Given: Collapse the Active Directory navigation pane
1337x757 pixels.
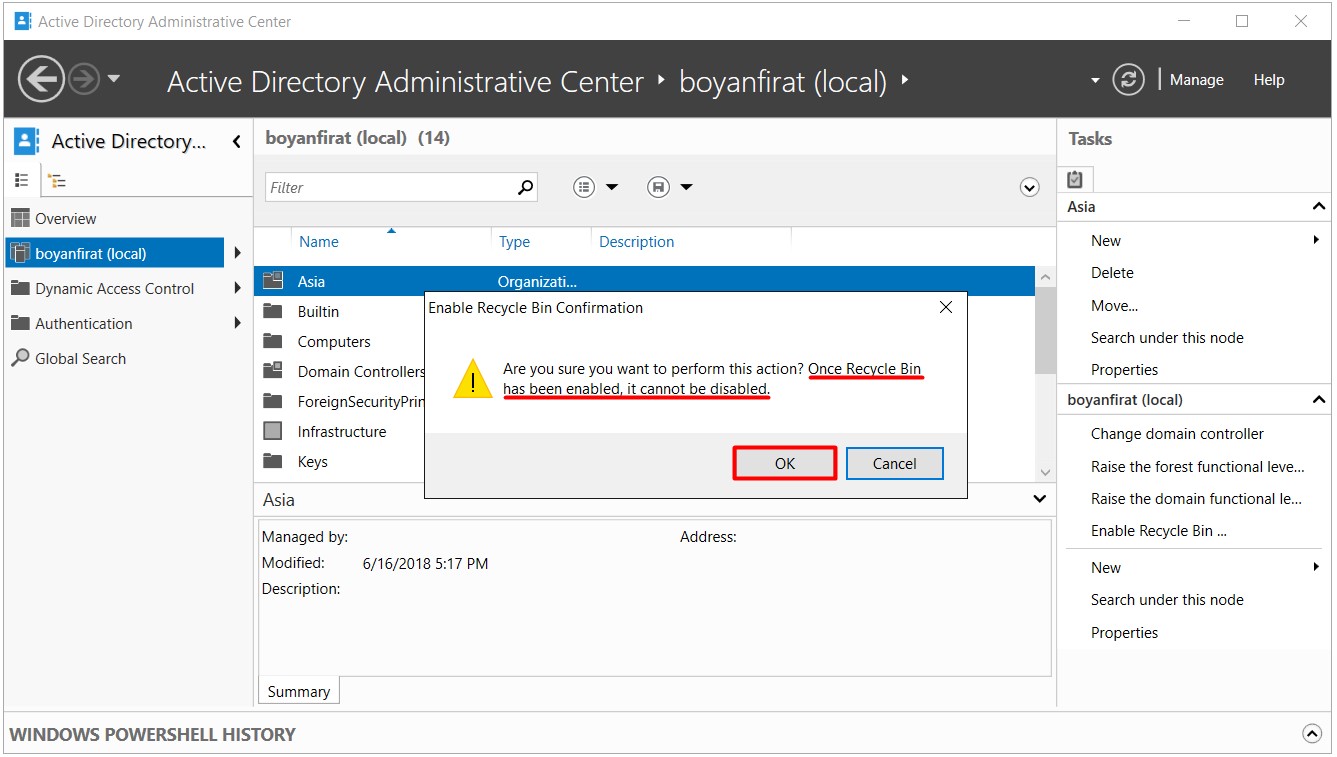Looking at the screenshot, I should pyautogui.click(x=236, y=142).
